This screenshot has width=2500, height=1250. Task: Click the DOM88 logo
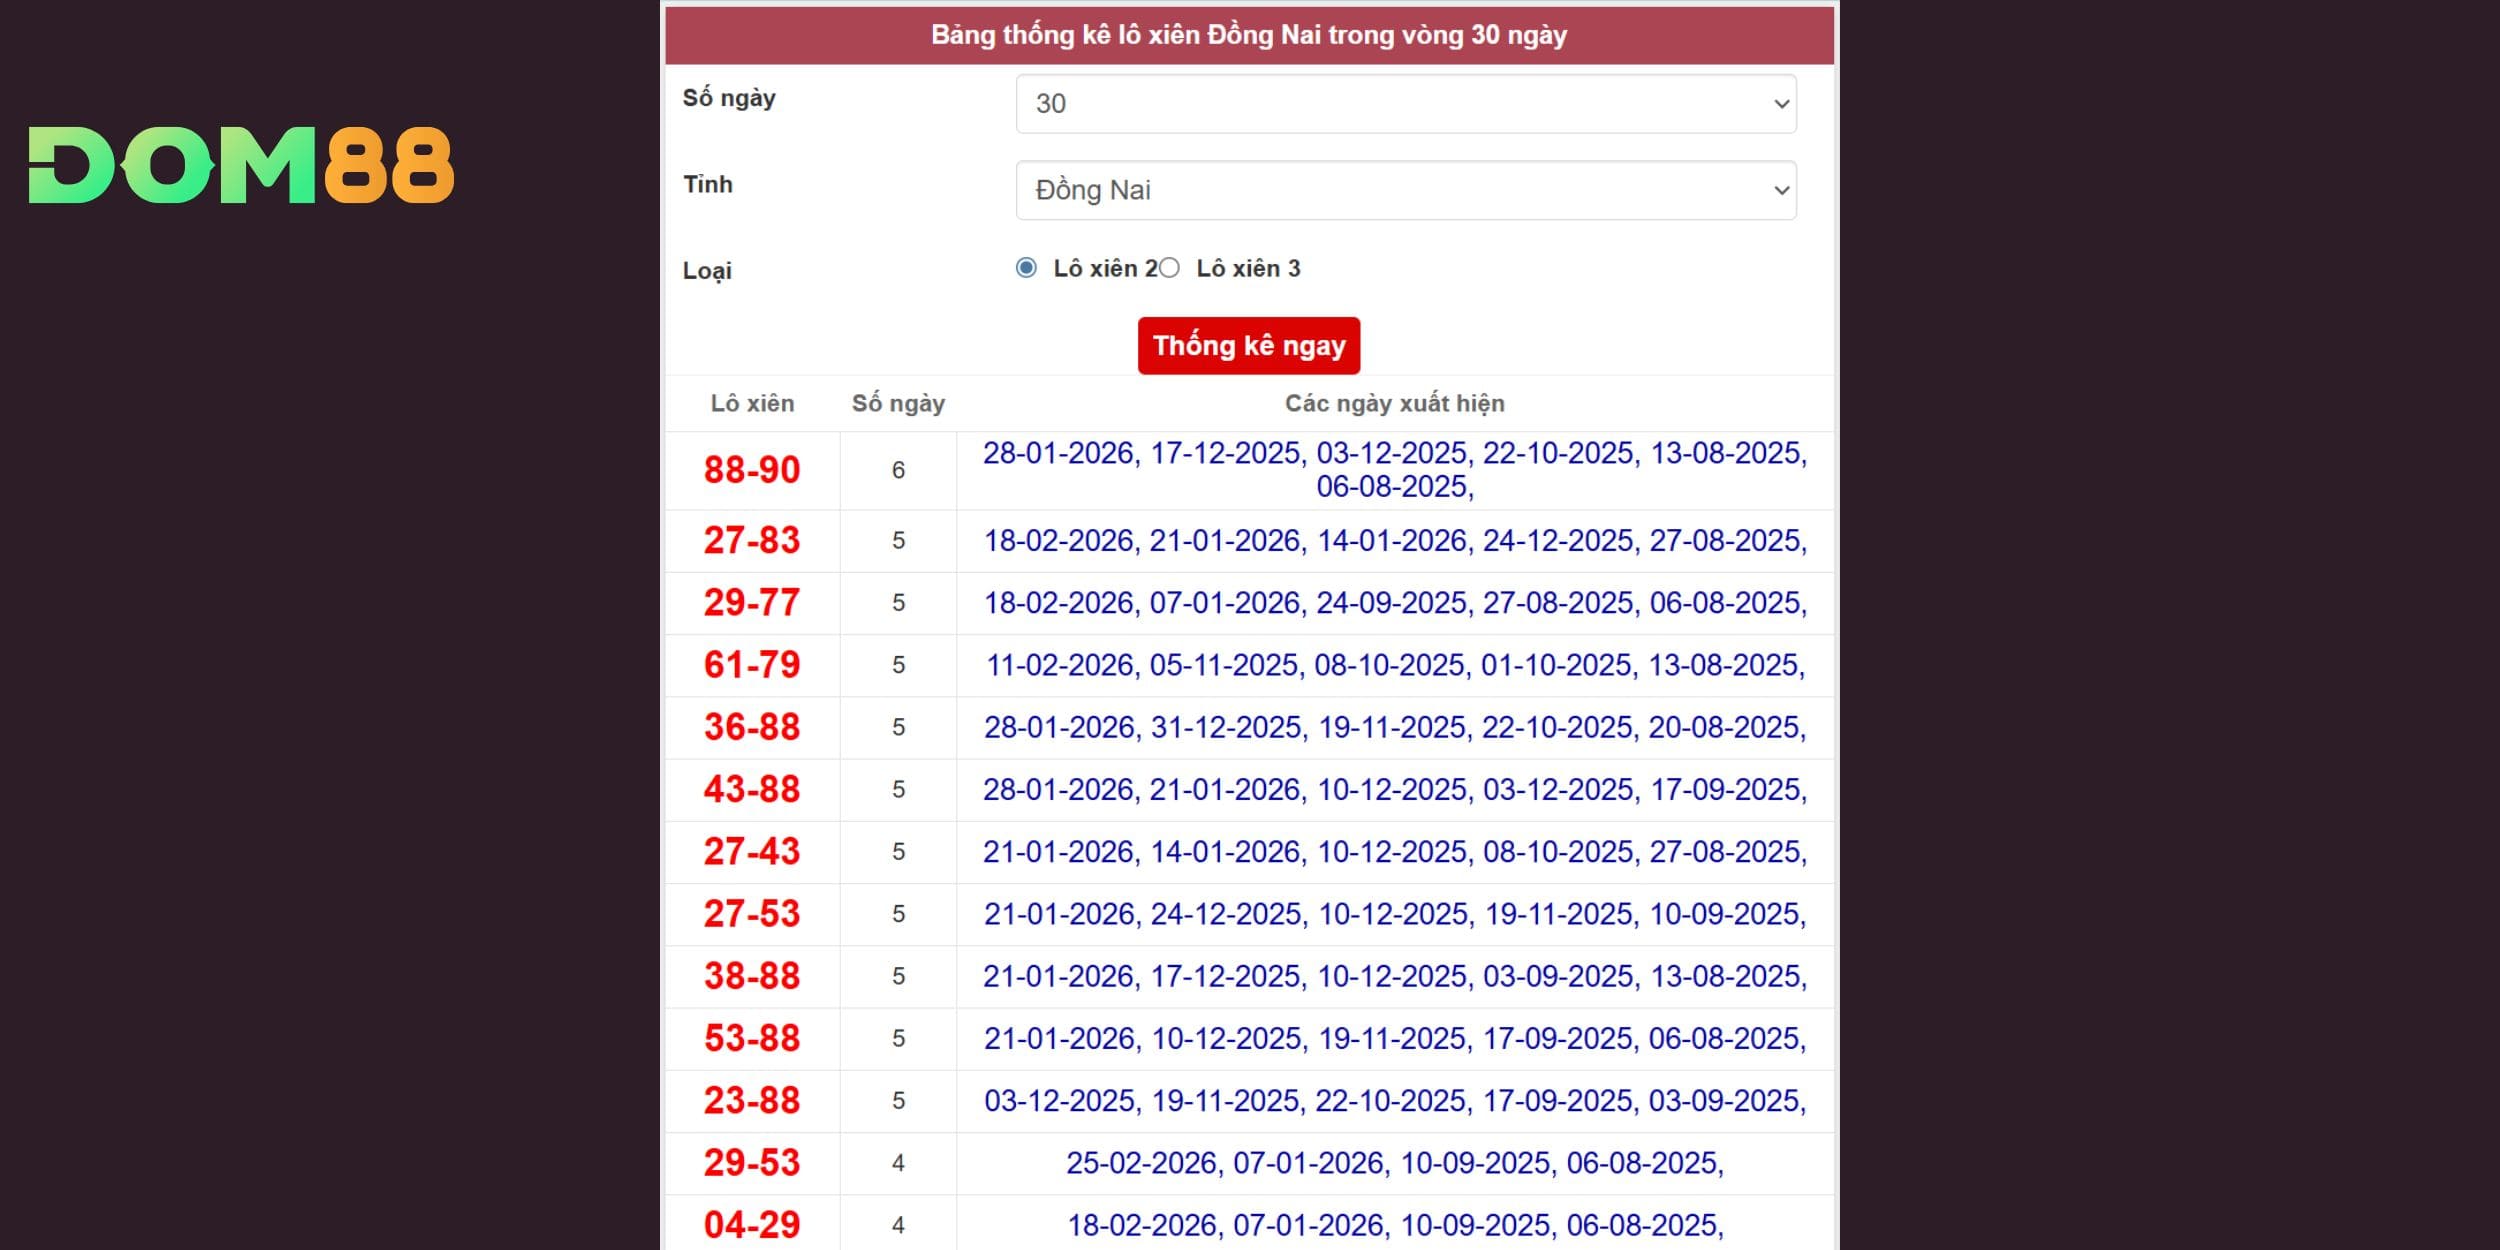[x=241, y=165]
